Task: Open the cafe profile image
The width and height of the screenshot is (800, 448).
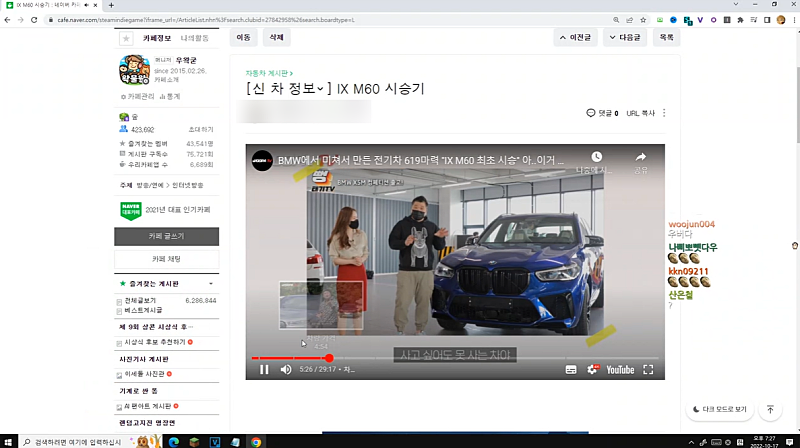Action: pyautogui.click(x=135, y=70)
